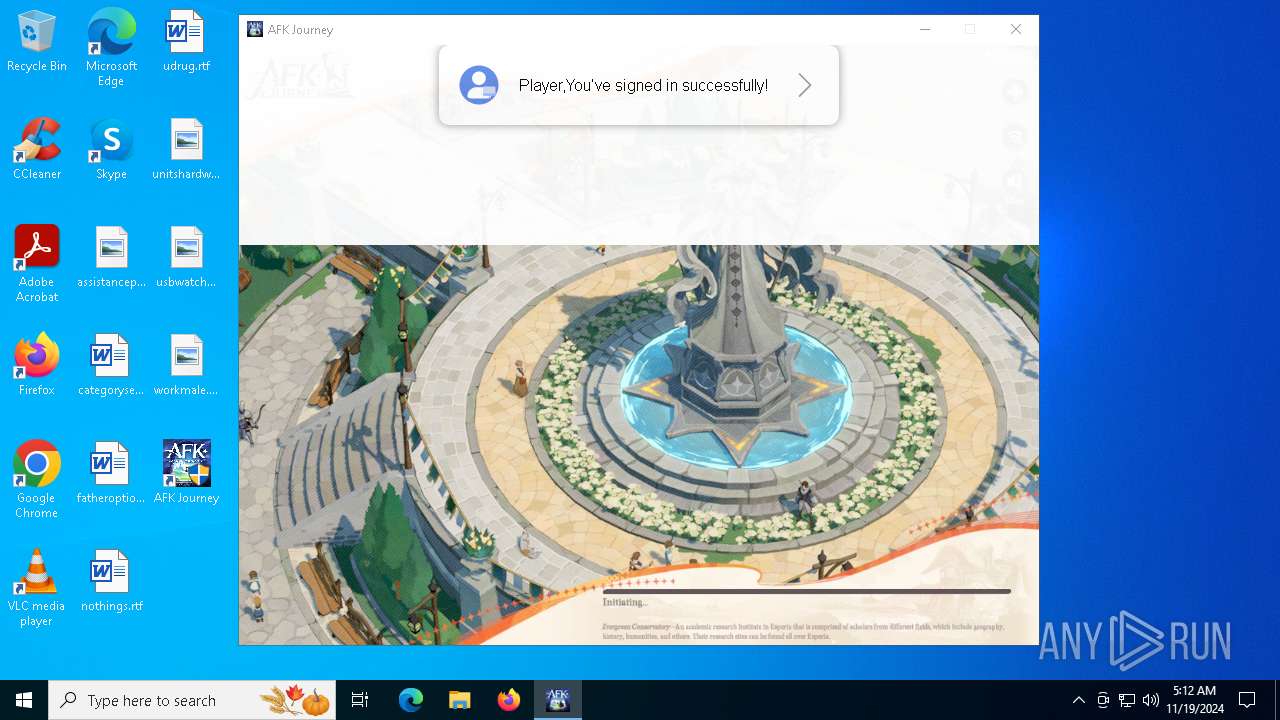
Task: Select Firefox desktop shortcut
Action: (37, 366)
